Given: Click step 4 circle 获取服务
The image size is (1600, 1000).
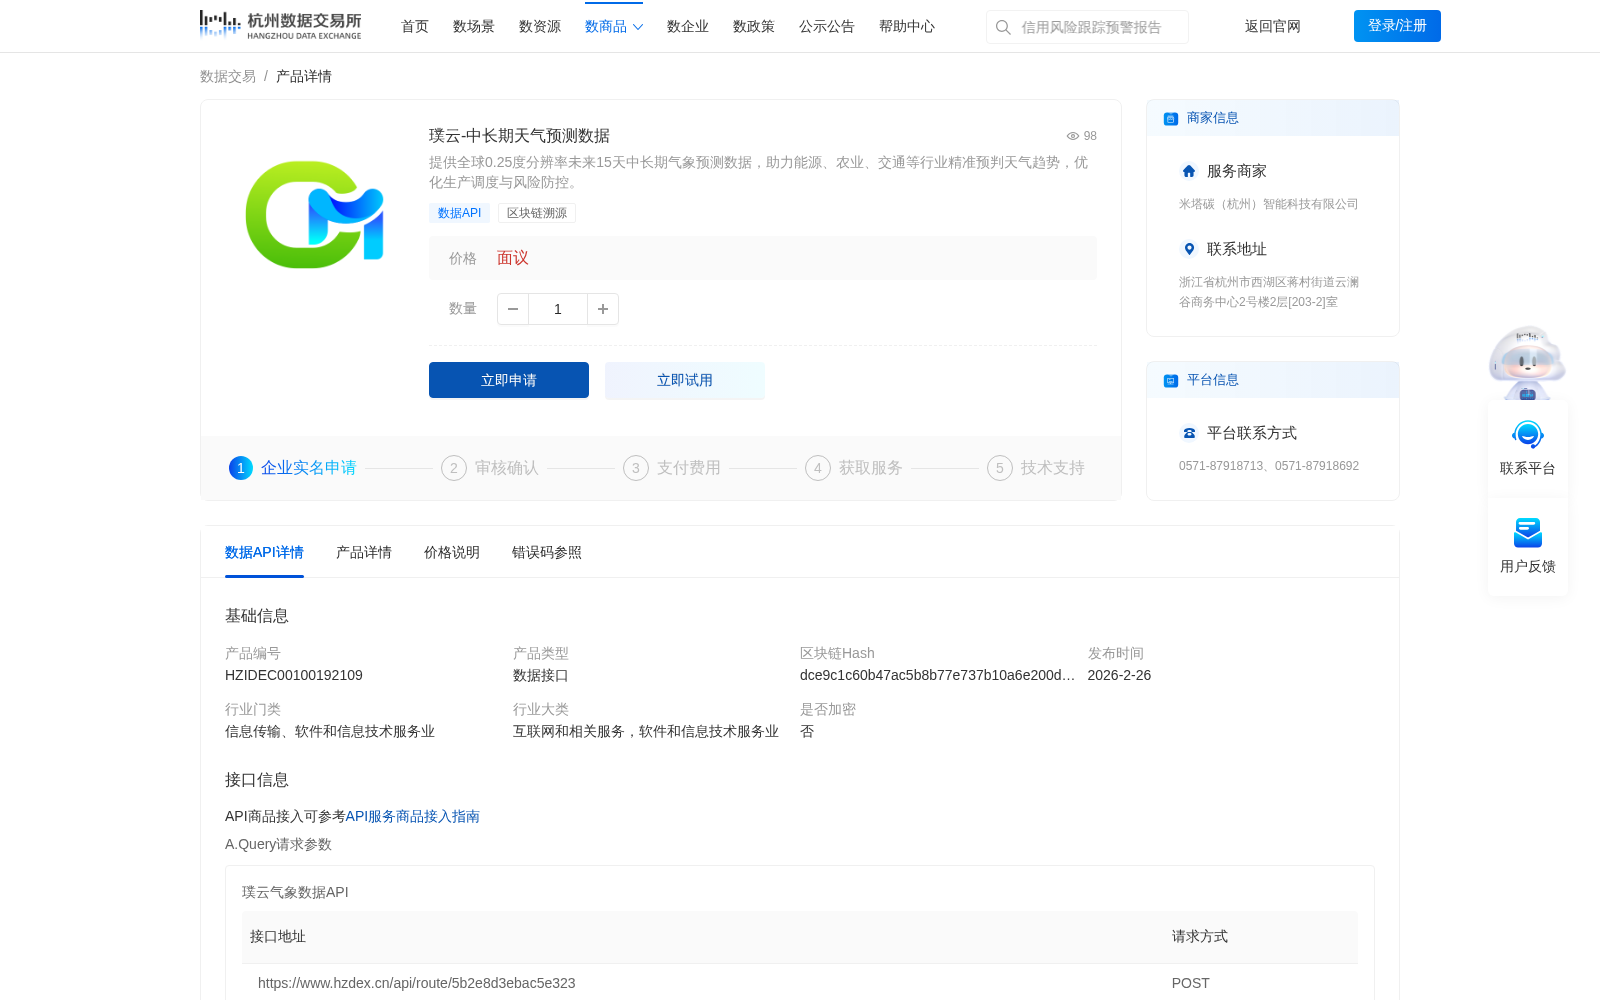Looking at the screenshot, I should 818,468.
